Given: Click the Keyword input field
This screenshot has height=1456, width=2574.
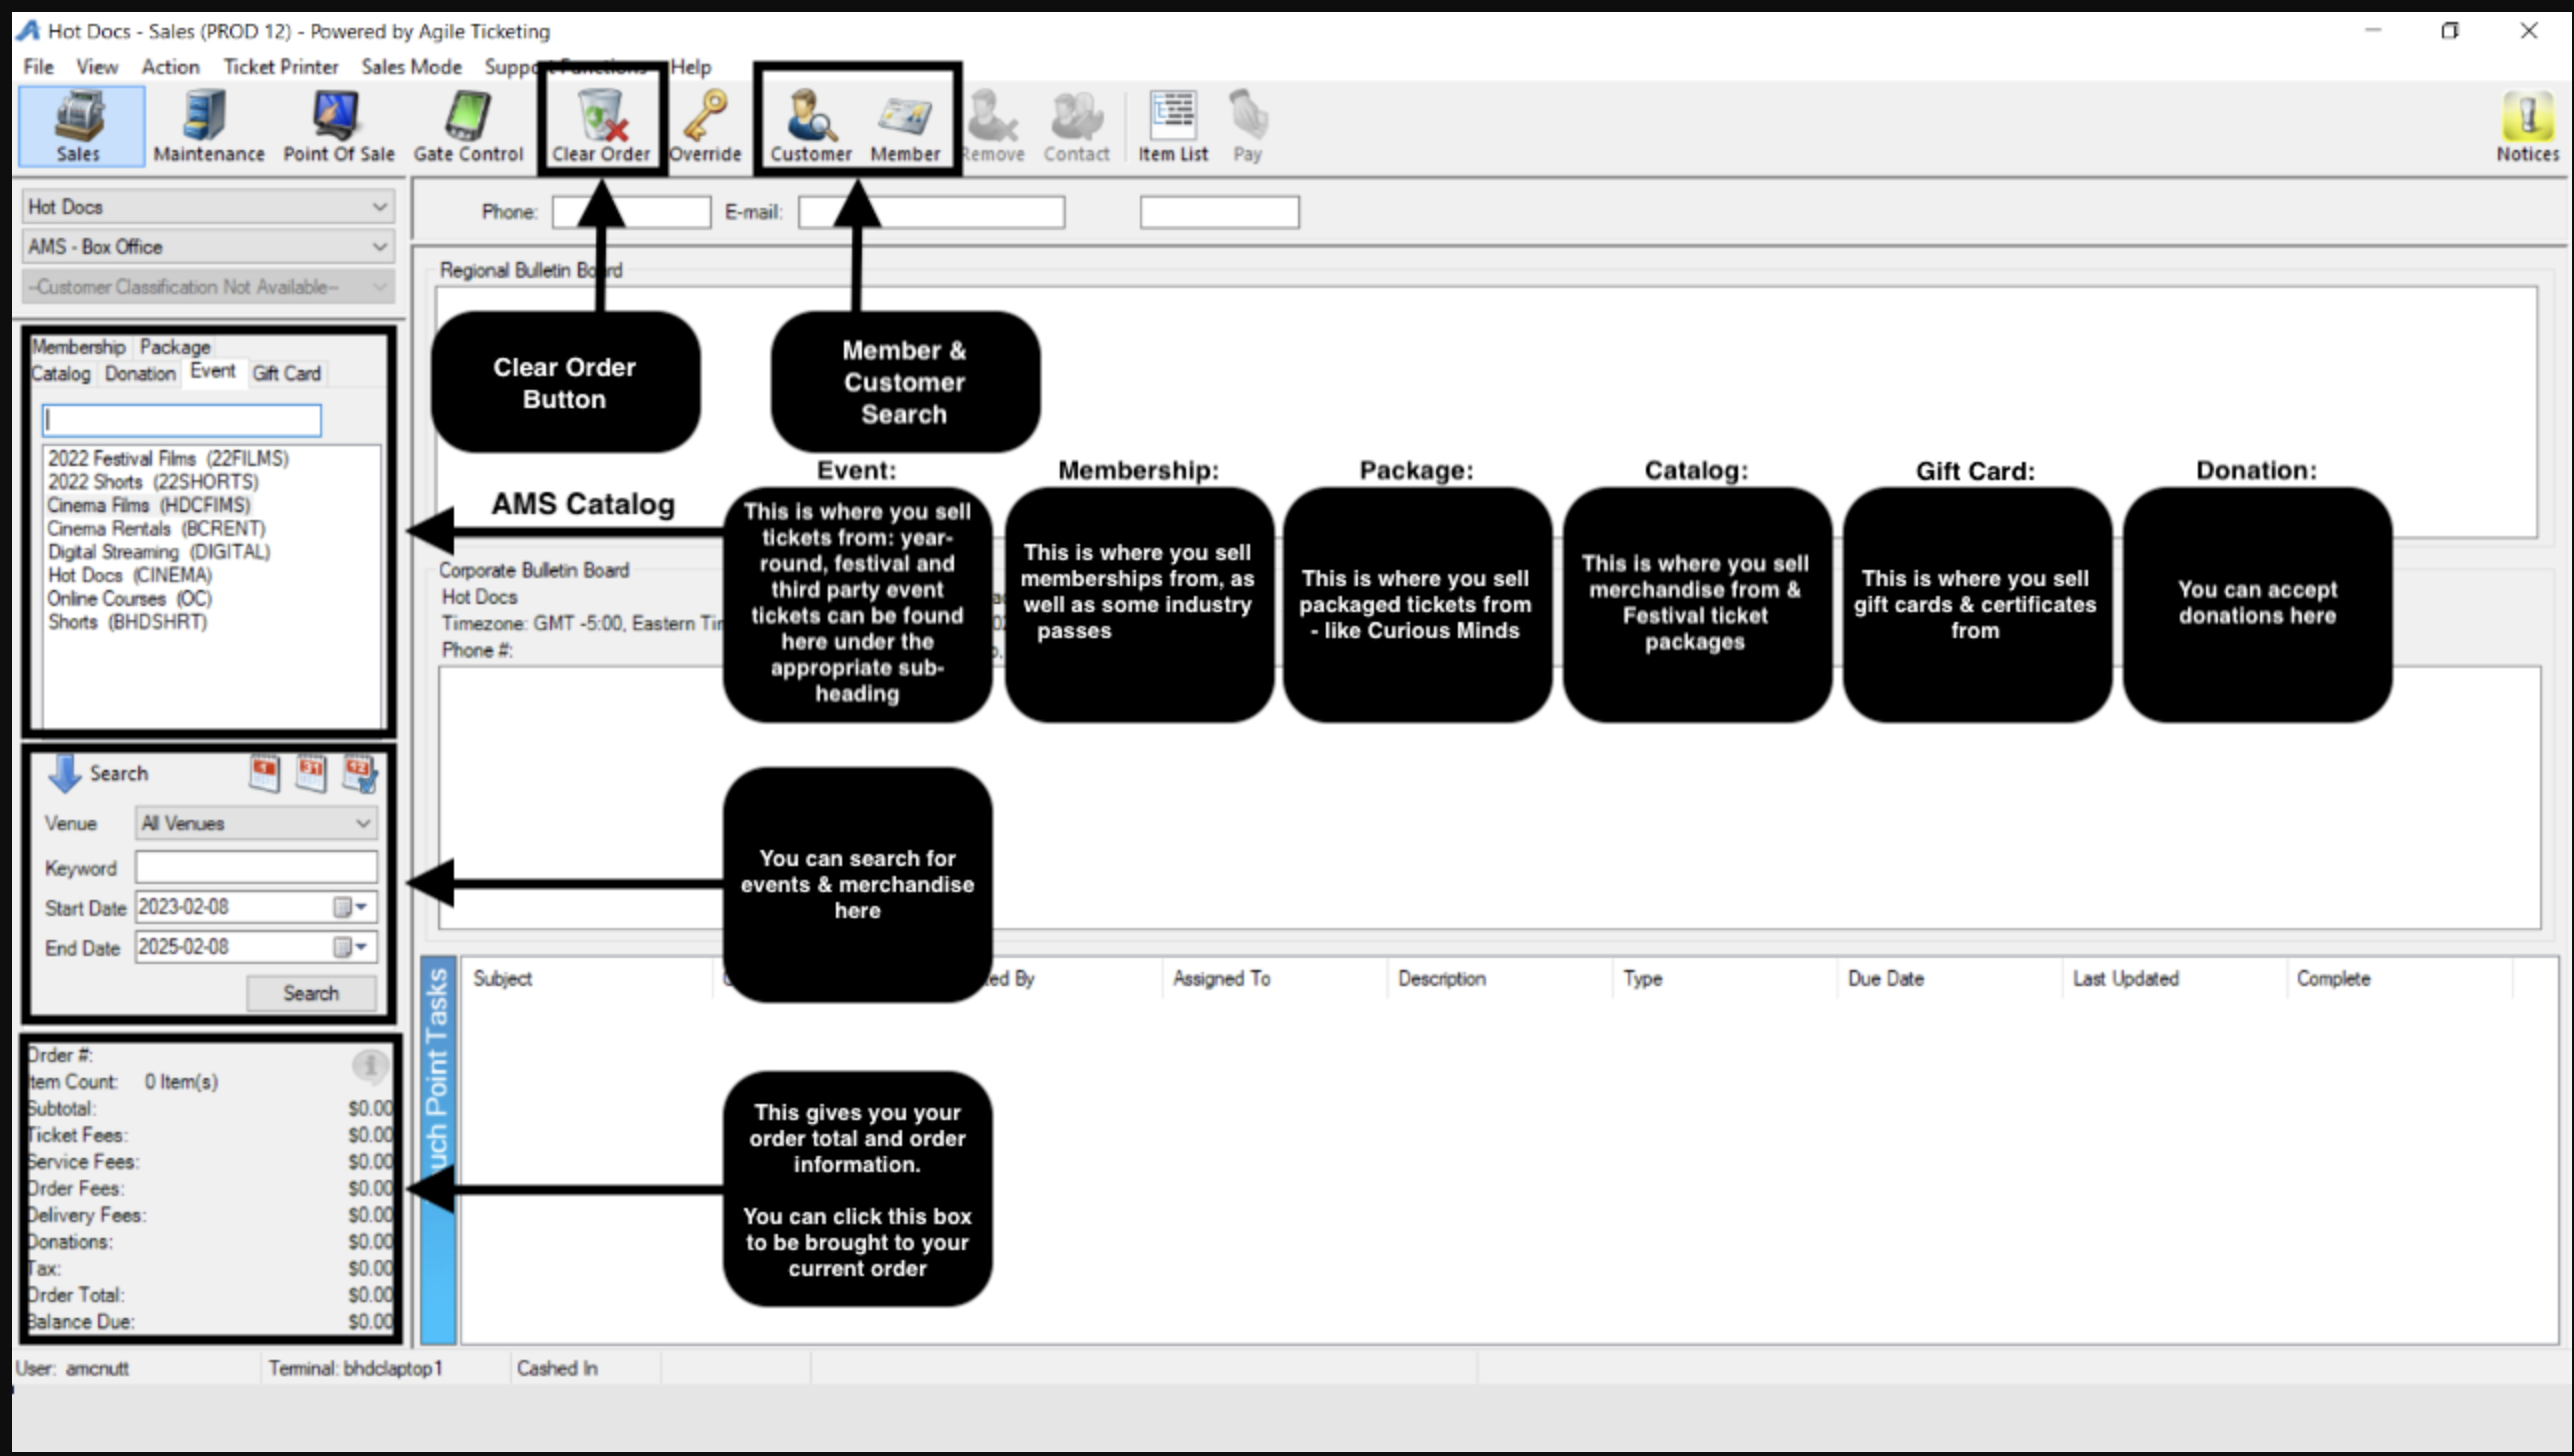Looking at the screenshot, I should (x=256, y=867).
